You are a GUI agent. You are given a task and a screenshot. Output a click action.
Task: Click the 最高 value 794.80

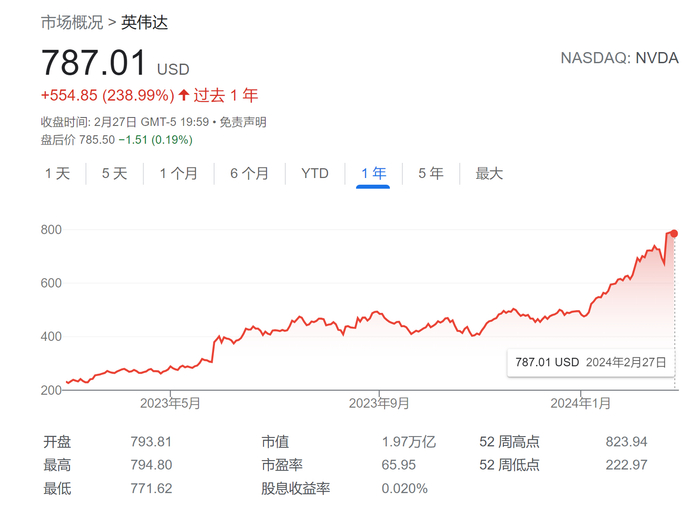coord(151,465)
